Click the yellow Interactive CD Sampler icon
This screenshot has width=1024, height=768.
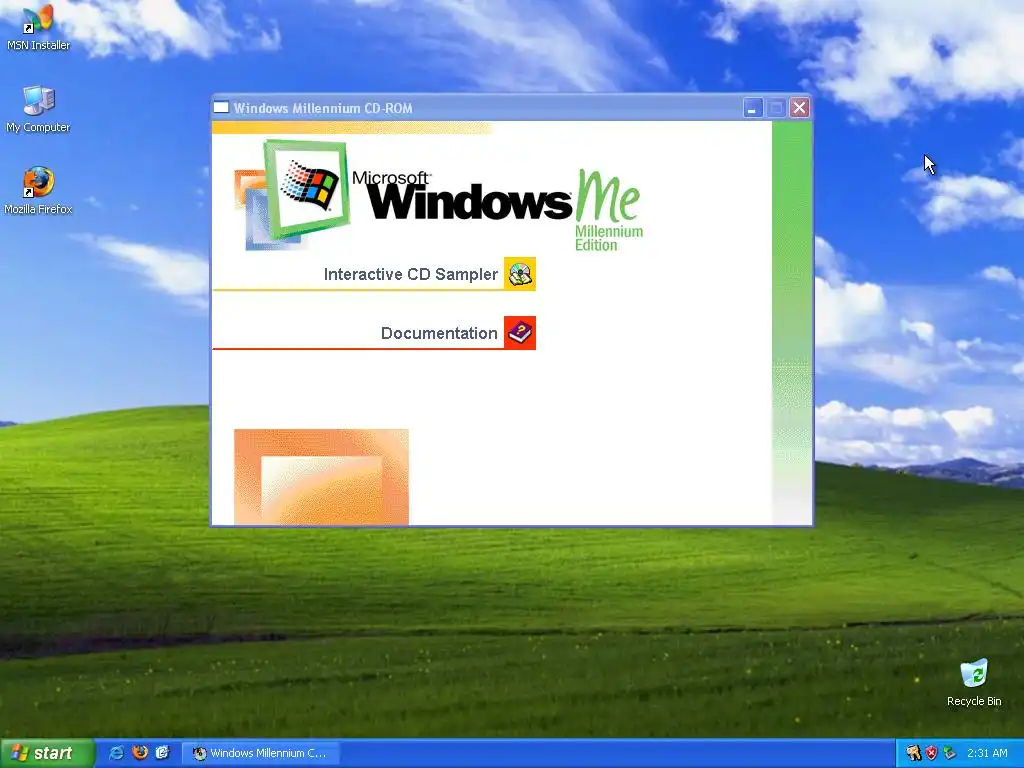pyautogui.click(x=520, y=274)
